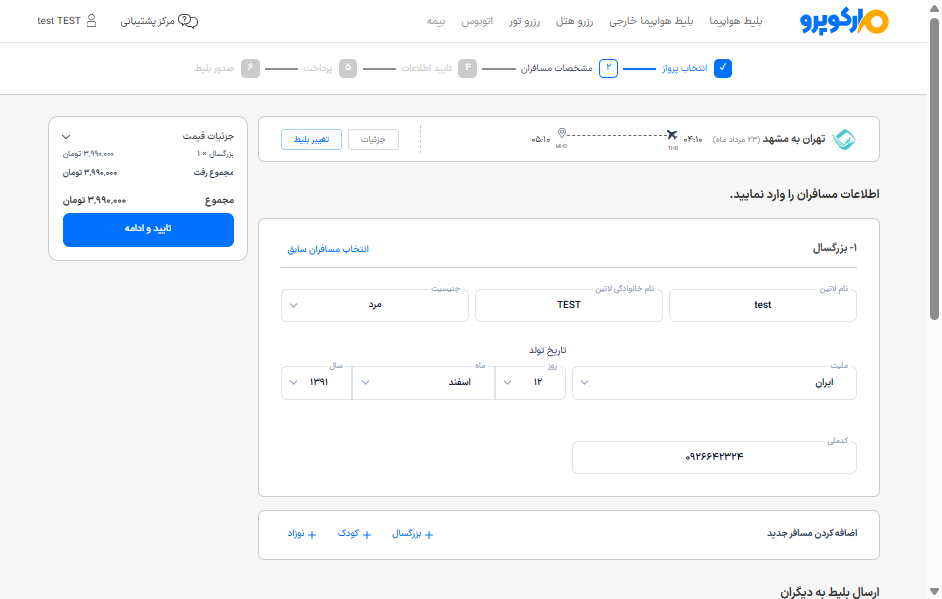This screenshot has height=599, width=942.
Task: Click the user profile icon beside test TEST
Action: point(91,20)
